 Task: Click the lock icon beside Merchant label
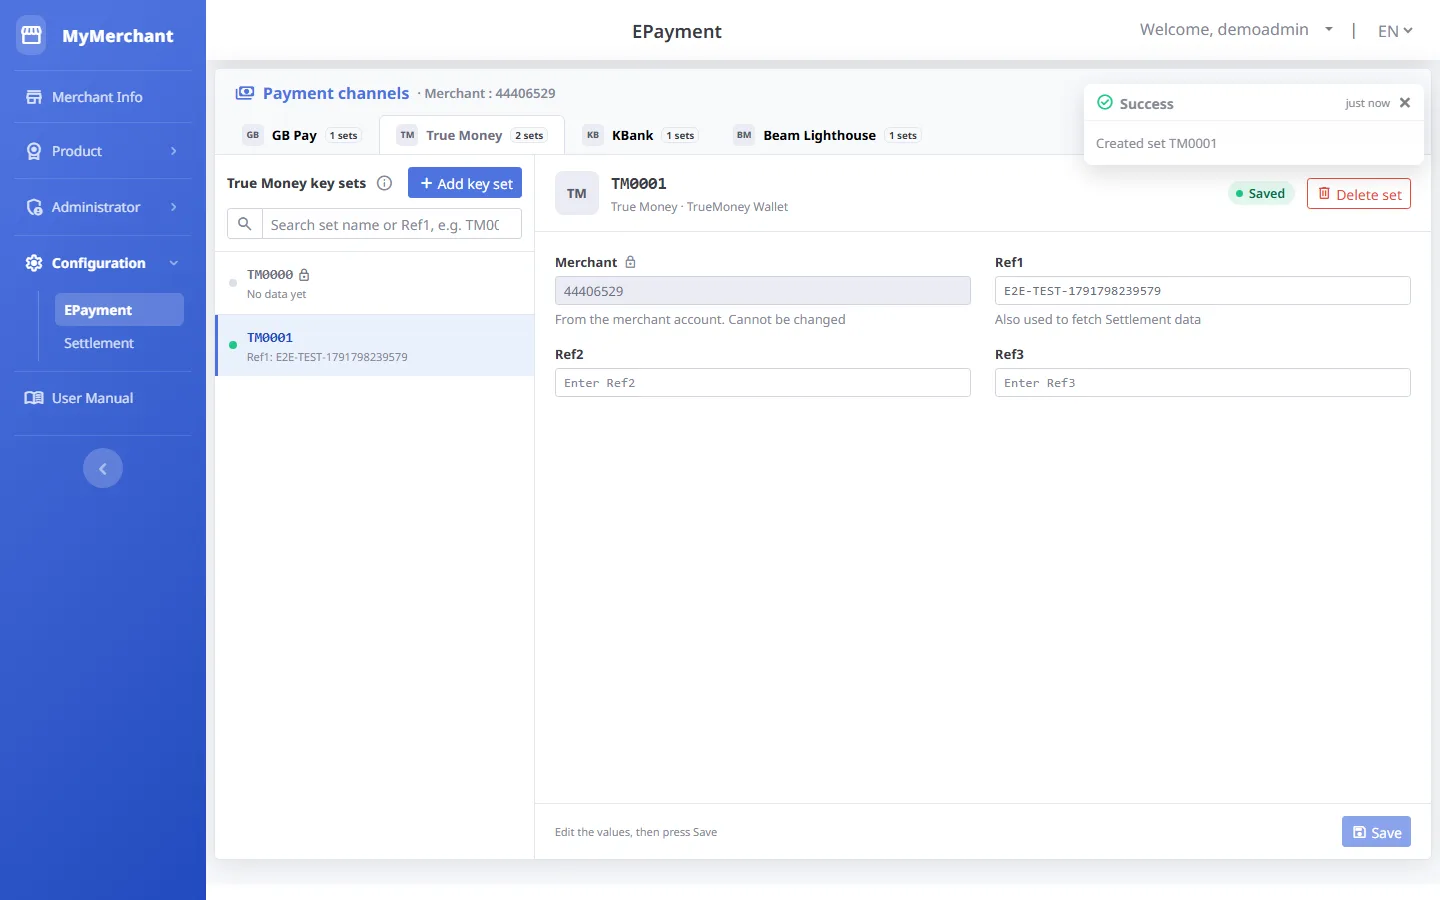[x=630, y=262]
